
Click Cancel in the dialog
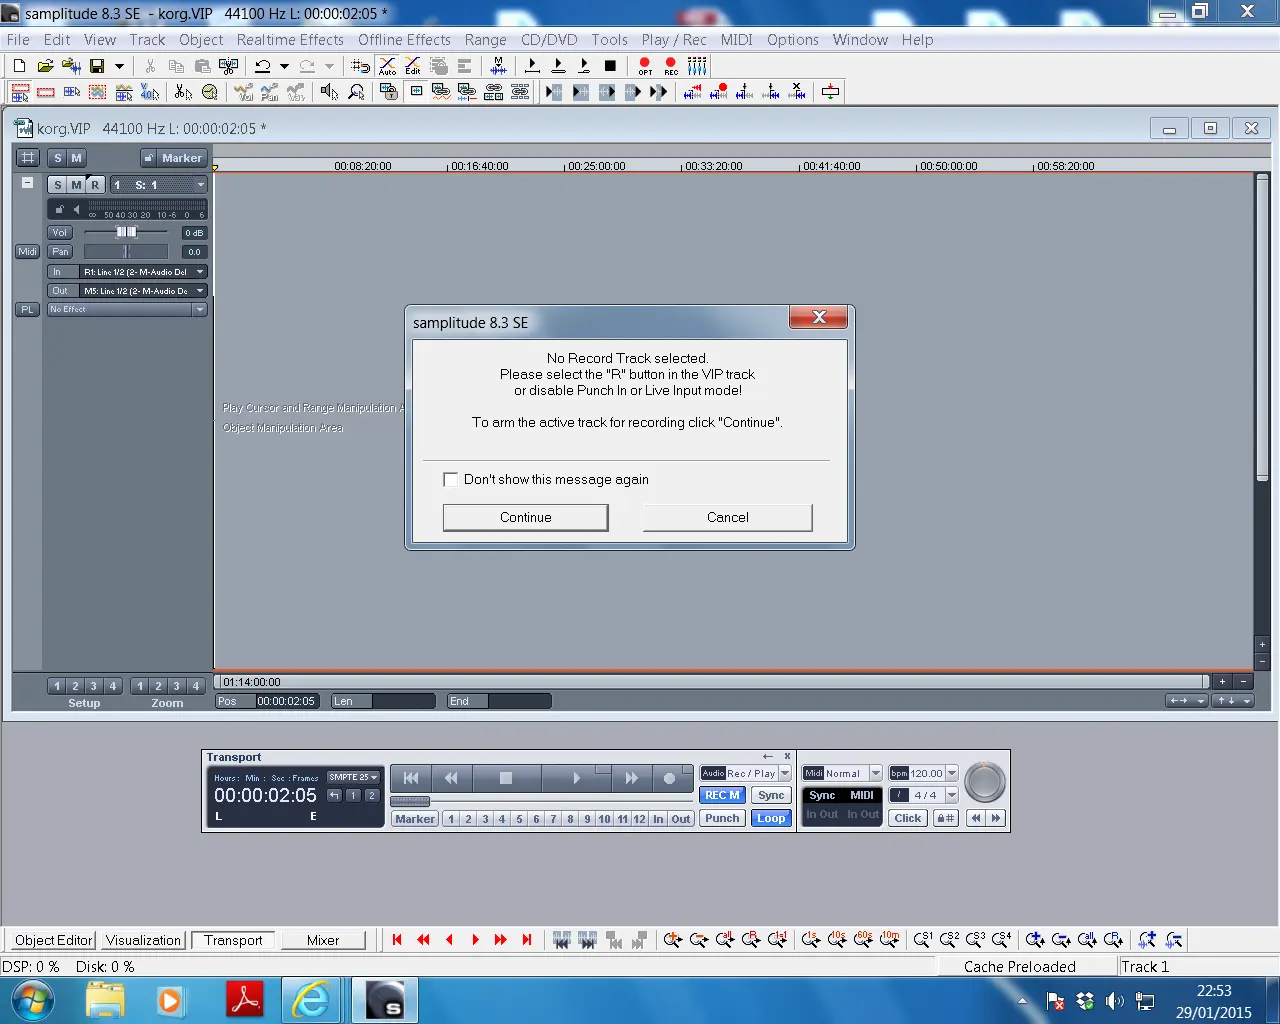tap(728, 517)
